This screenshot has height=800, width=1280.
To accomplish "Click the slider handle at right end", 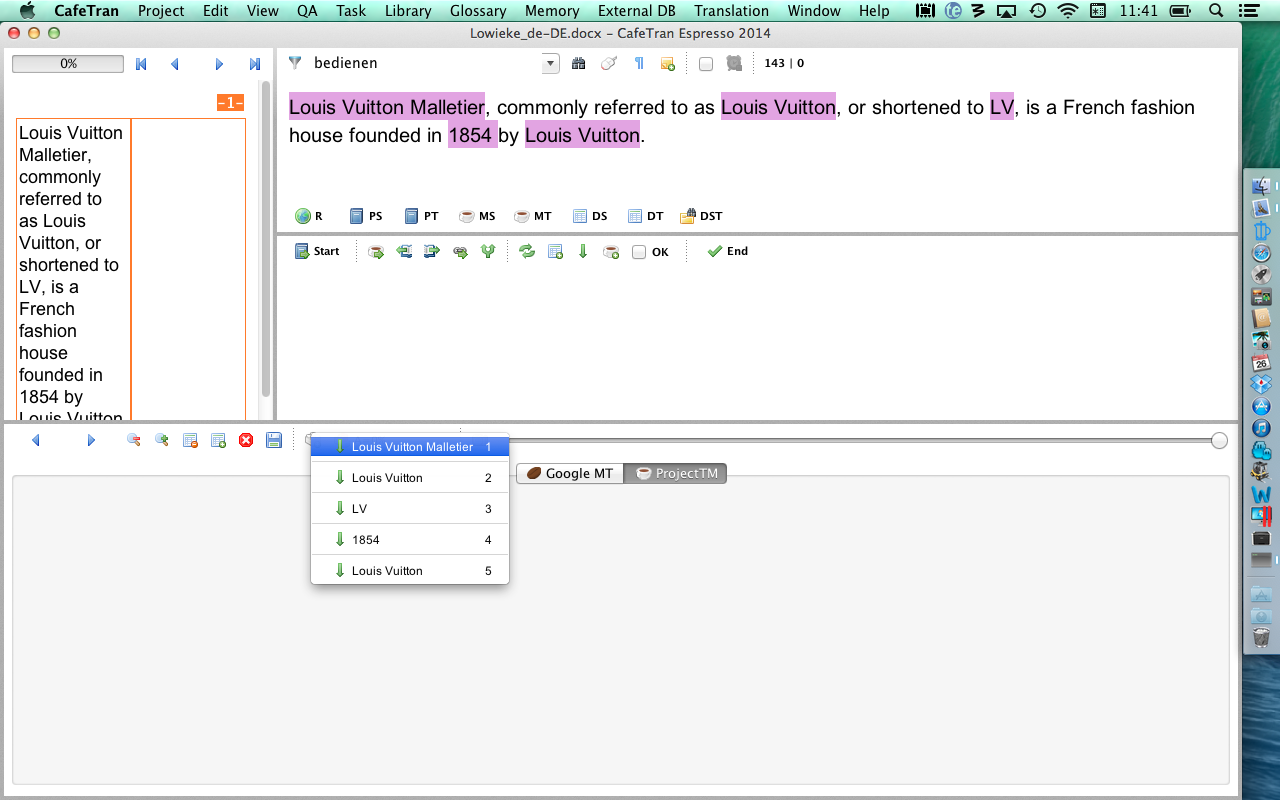I will pos(1219,441).
